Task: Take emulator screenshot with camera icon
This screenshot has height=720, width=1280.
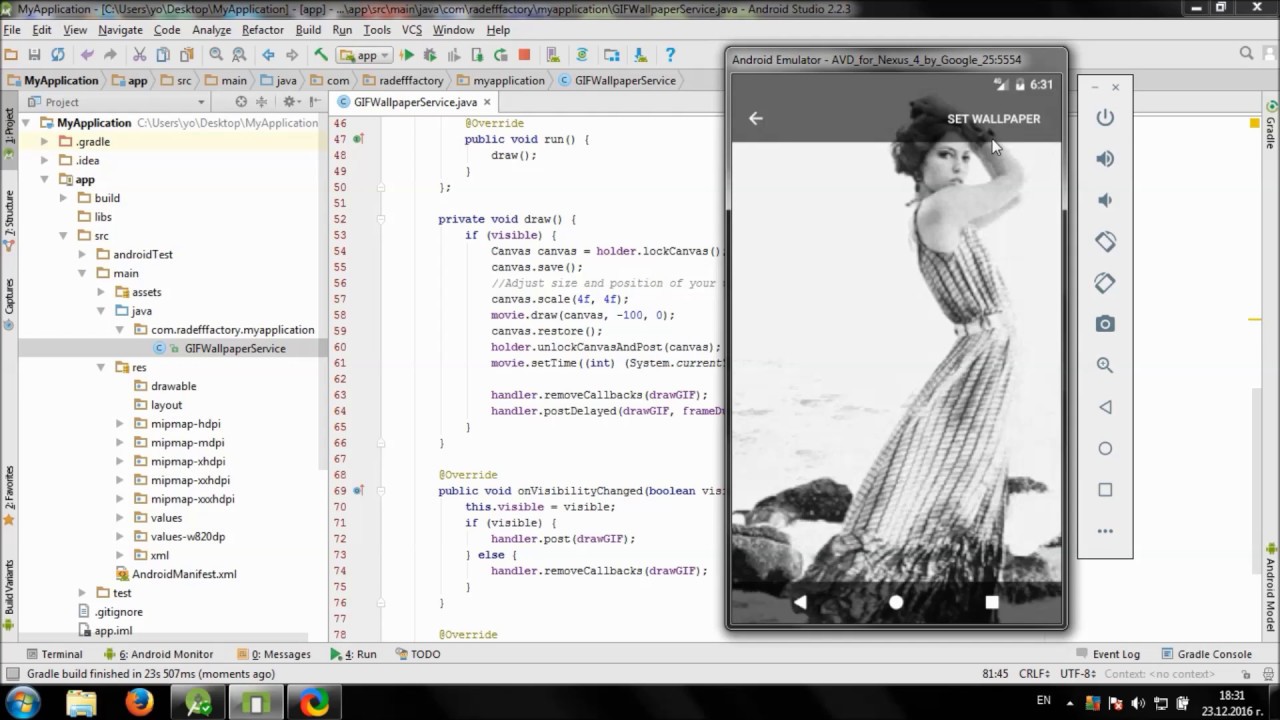Action: (x=1105, y=324)
